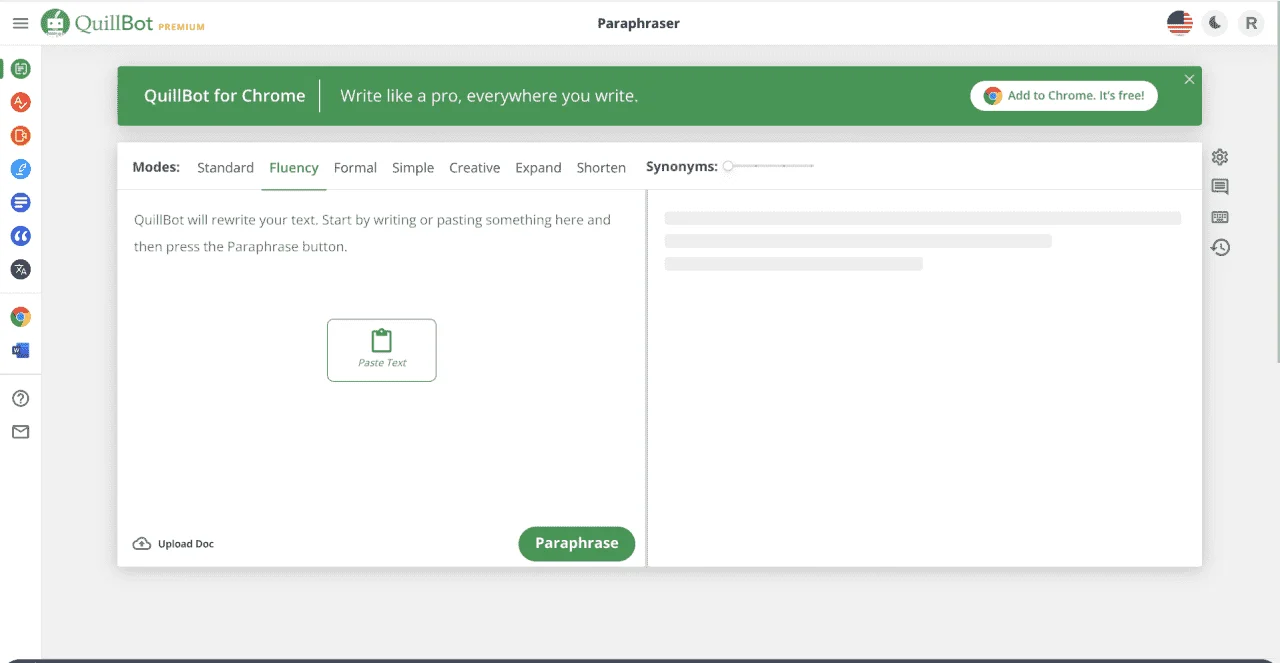Click Add to Chrome. It's free! button
Image resolution: width=1280 pixels, height=663 pixels.
(1064, 96)
